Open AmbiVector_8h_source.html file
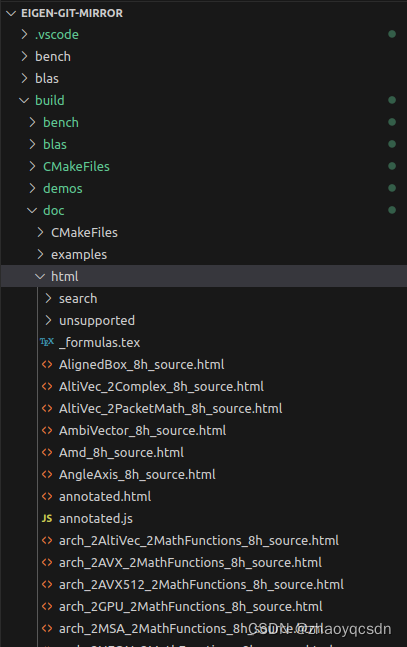This screenshot has height=647, width=407. tap(142, 430)
